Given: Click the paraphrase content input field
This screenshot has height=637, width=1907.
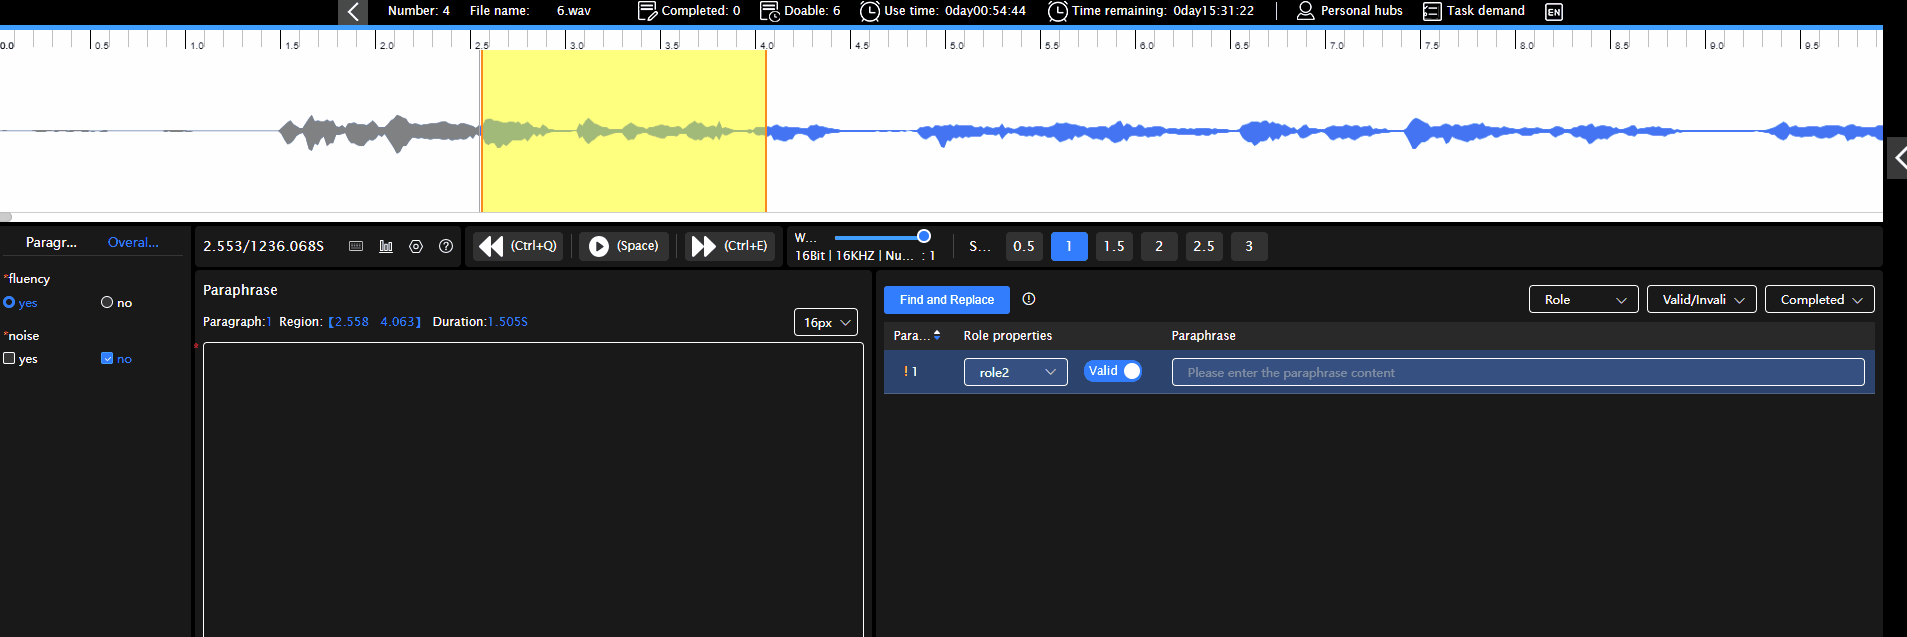Looking at the screenshot, I should tap(1518, 372).
